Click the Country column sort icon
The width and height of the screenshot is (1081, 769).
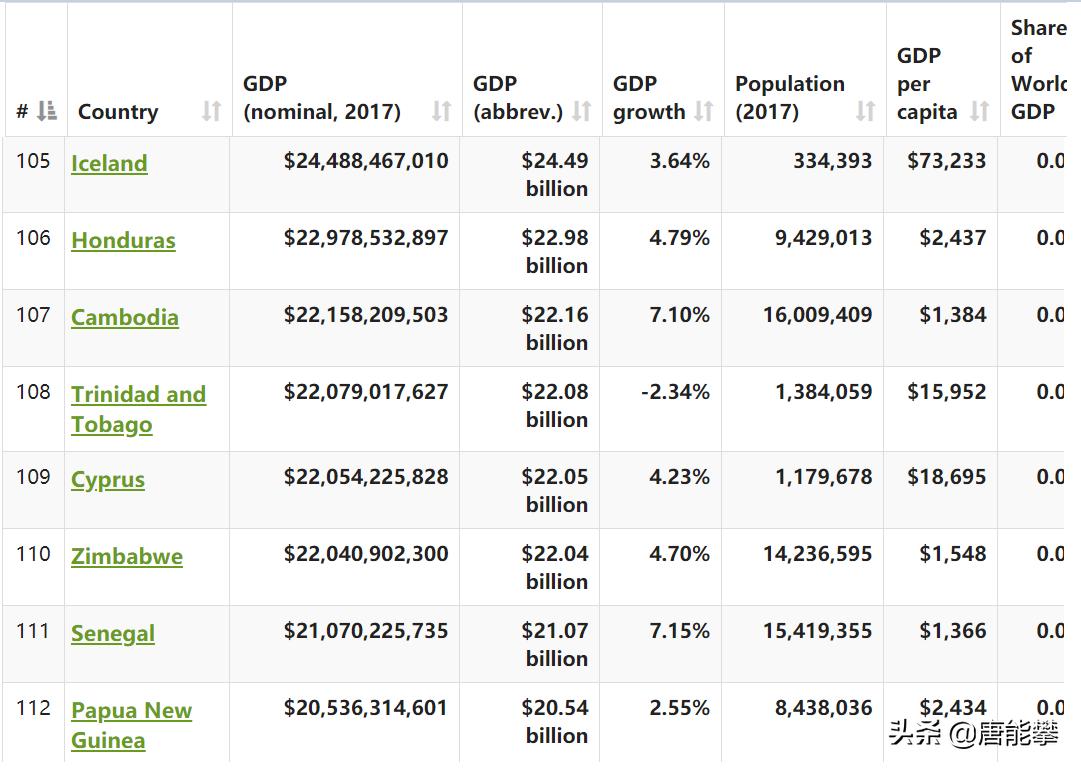click(x=213, y=112)
